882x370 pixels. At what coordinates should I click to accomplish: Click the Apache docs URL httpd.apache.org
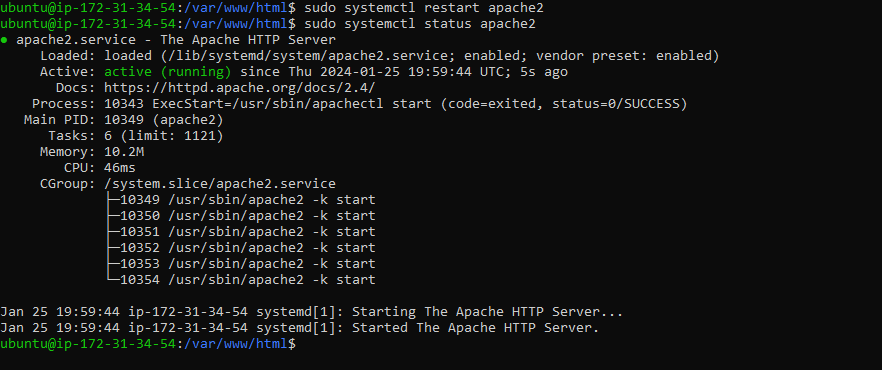(x=240, y=88)
